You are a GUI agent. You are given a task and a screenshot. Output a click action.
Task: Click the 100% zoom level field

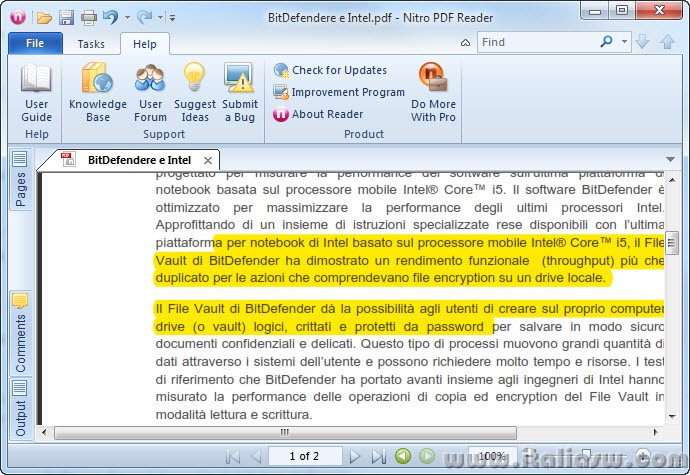[492, 456]
